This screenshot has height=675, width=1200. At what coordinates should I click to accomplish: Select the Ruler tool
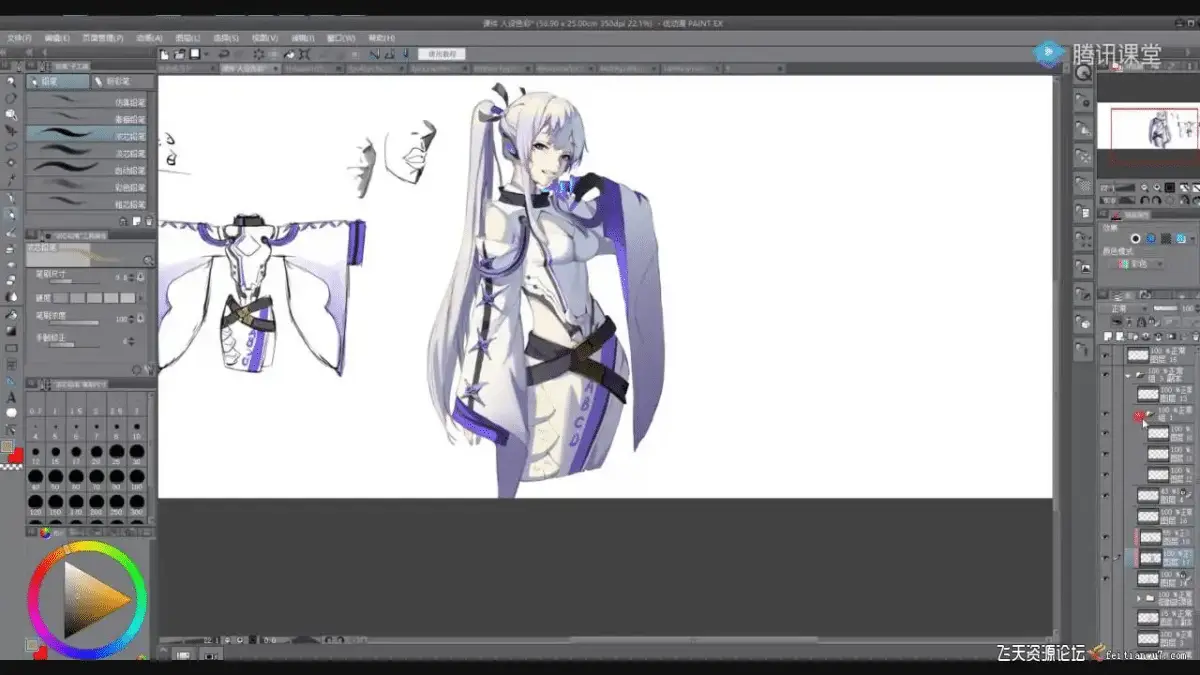pyautogui.click(x=11, y=381)
